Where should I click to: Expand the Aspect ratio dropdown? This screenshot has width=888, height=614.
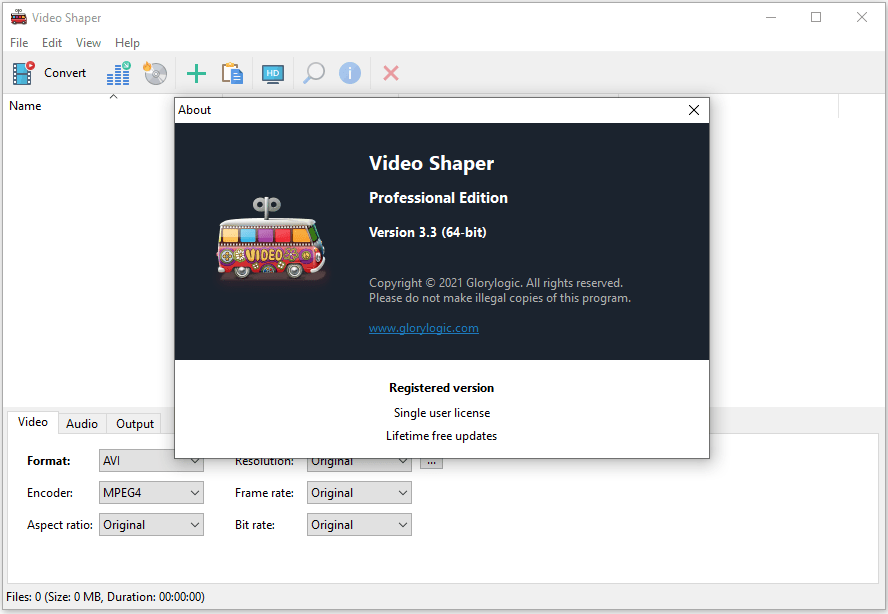151,525
